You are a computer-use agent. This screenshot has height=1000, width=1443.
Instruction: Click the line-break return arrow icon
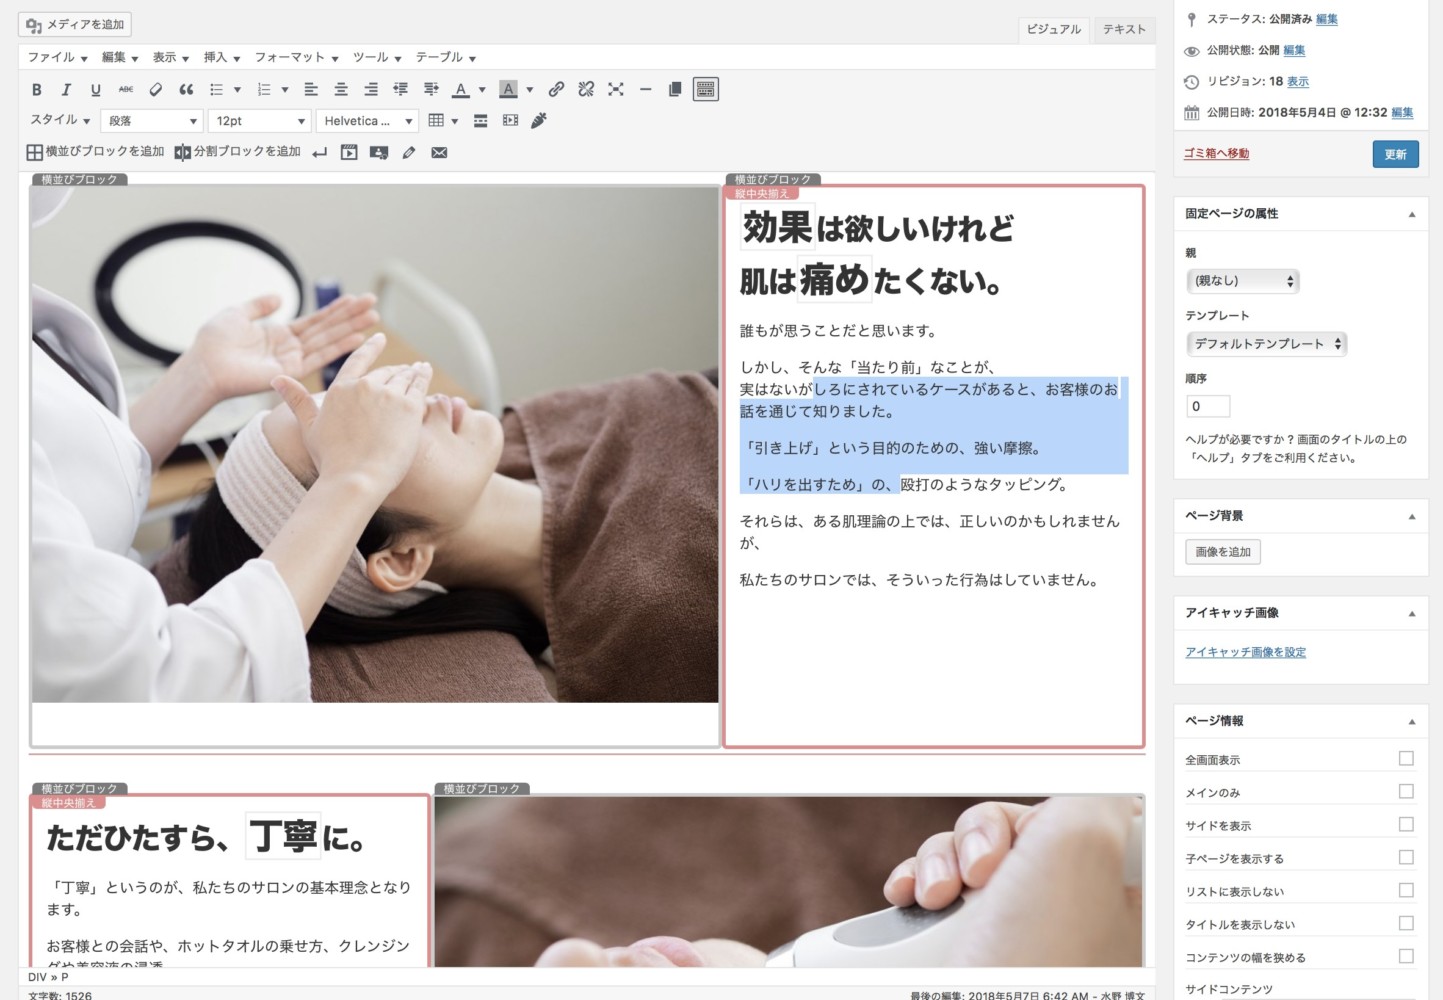319,153
